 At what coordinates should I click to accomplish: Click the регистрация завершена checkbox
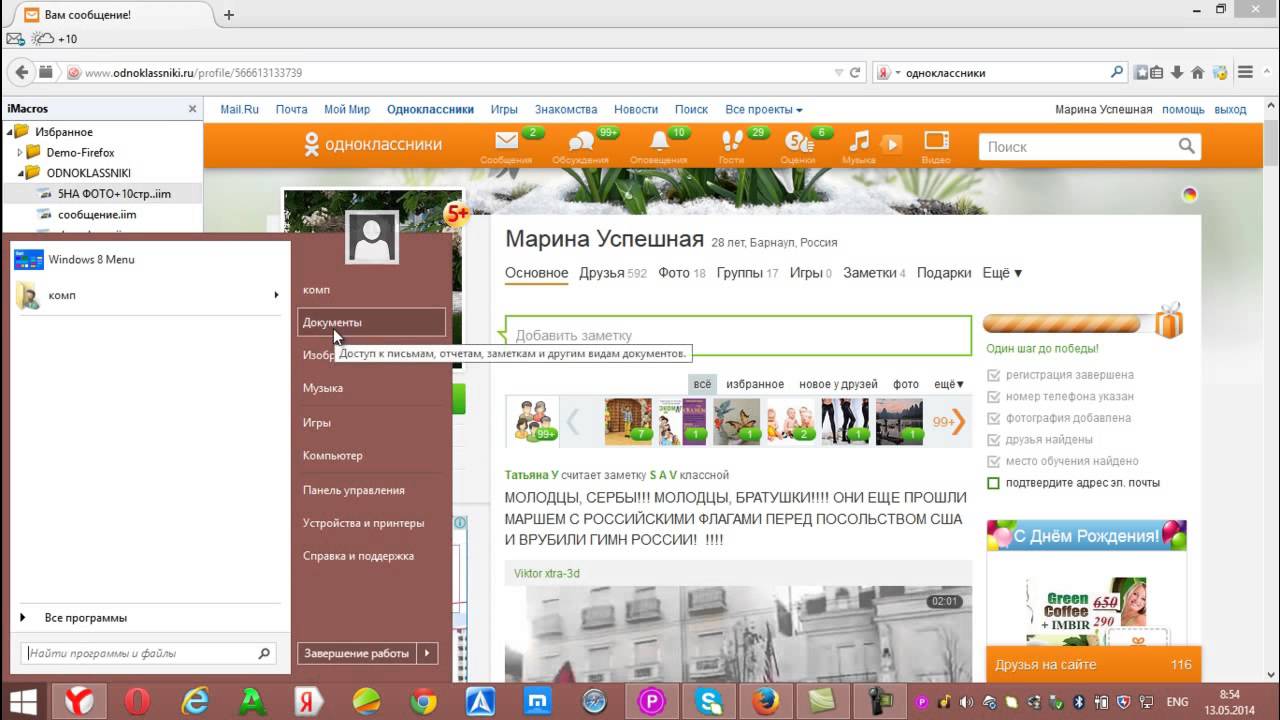993,375
